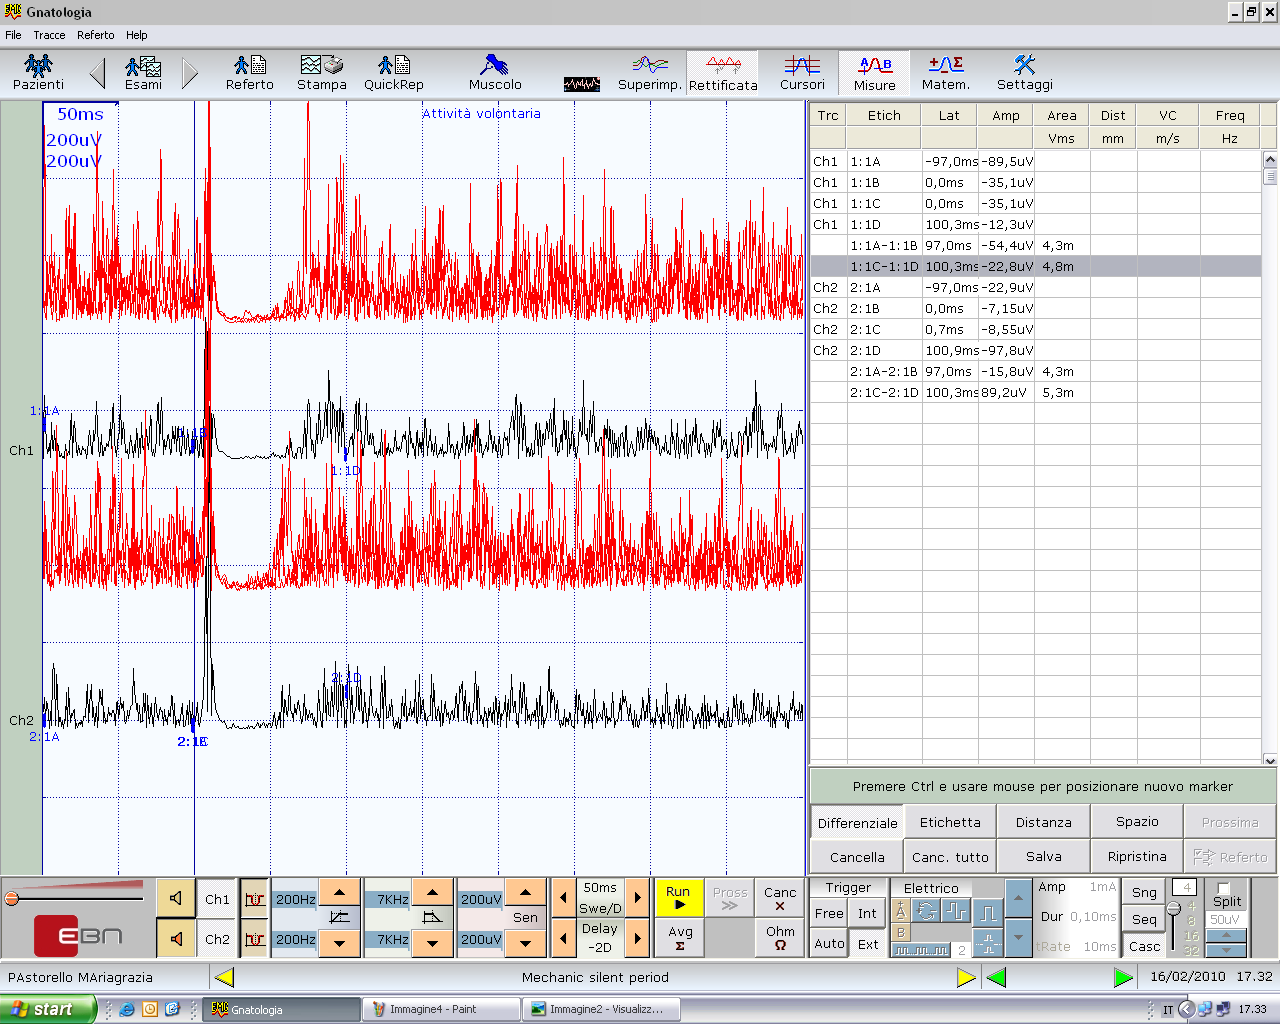Decrease the 7KHz high-cut filter
This screenshot has height=1024, width=1280.
coord(432,943)
